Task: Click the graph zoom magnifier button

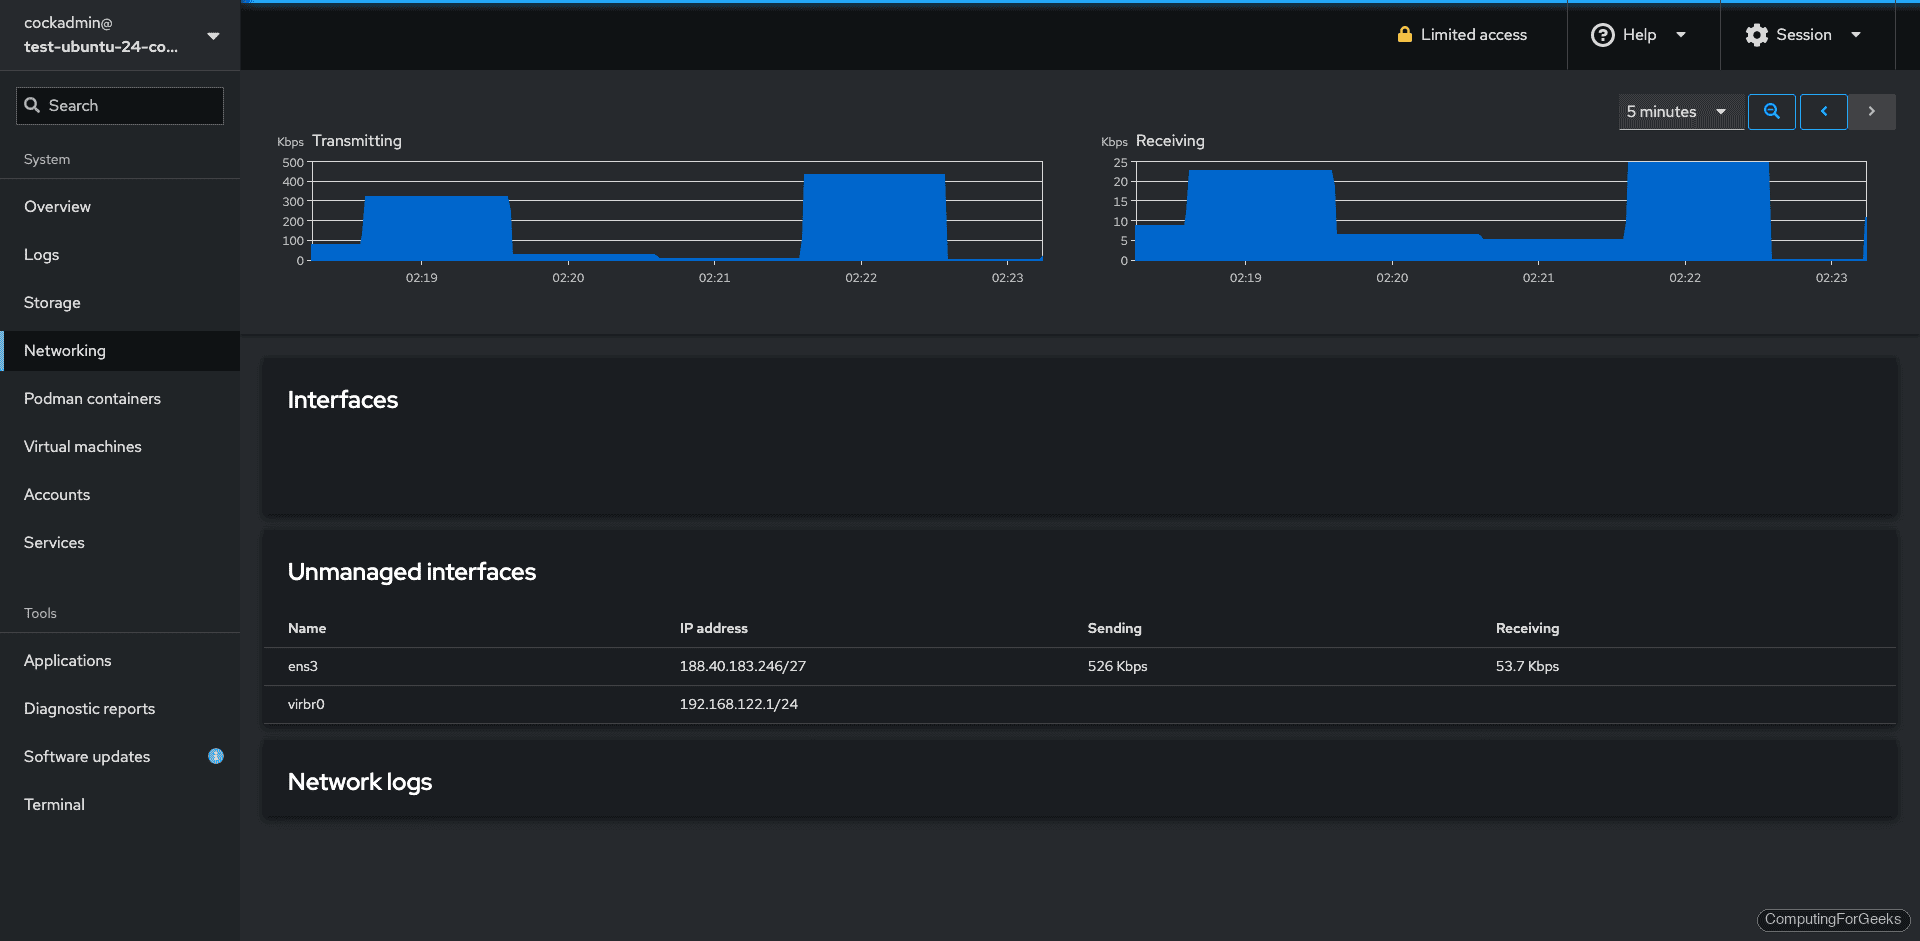Action: (x=1771, y=111)
